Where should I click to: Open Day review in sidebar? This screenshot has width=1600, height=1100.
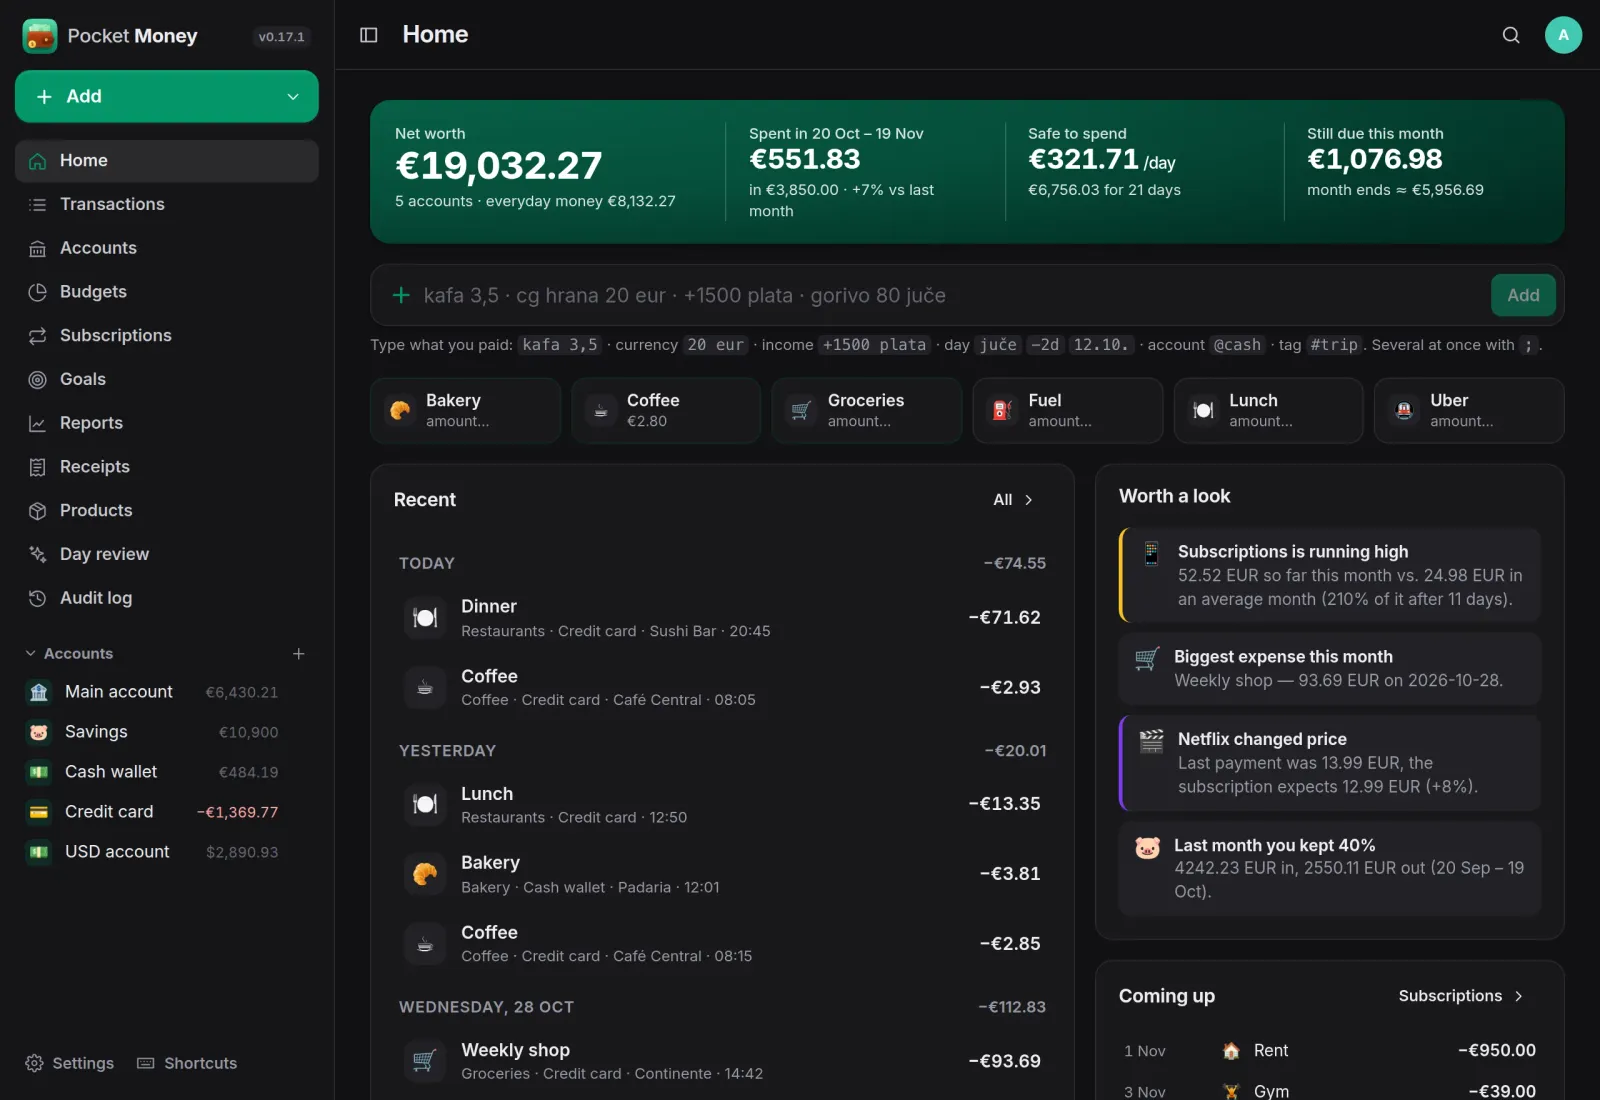click(x=167, y=554)
